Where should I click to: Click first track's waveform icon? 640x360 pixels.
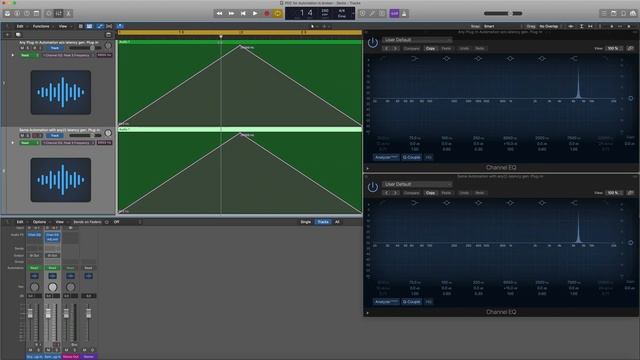tap(61, 92)
